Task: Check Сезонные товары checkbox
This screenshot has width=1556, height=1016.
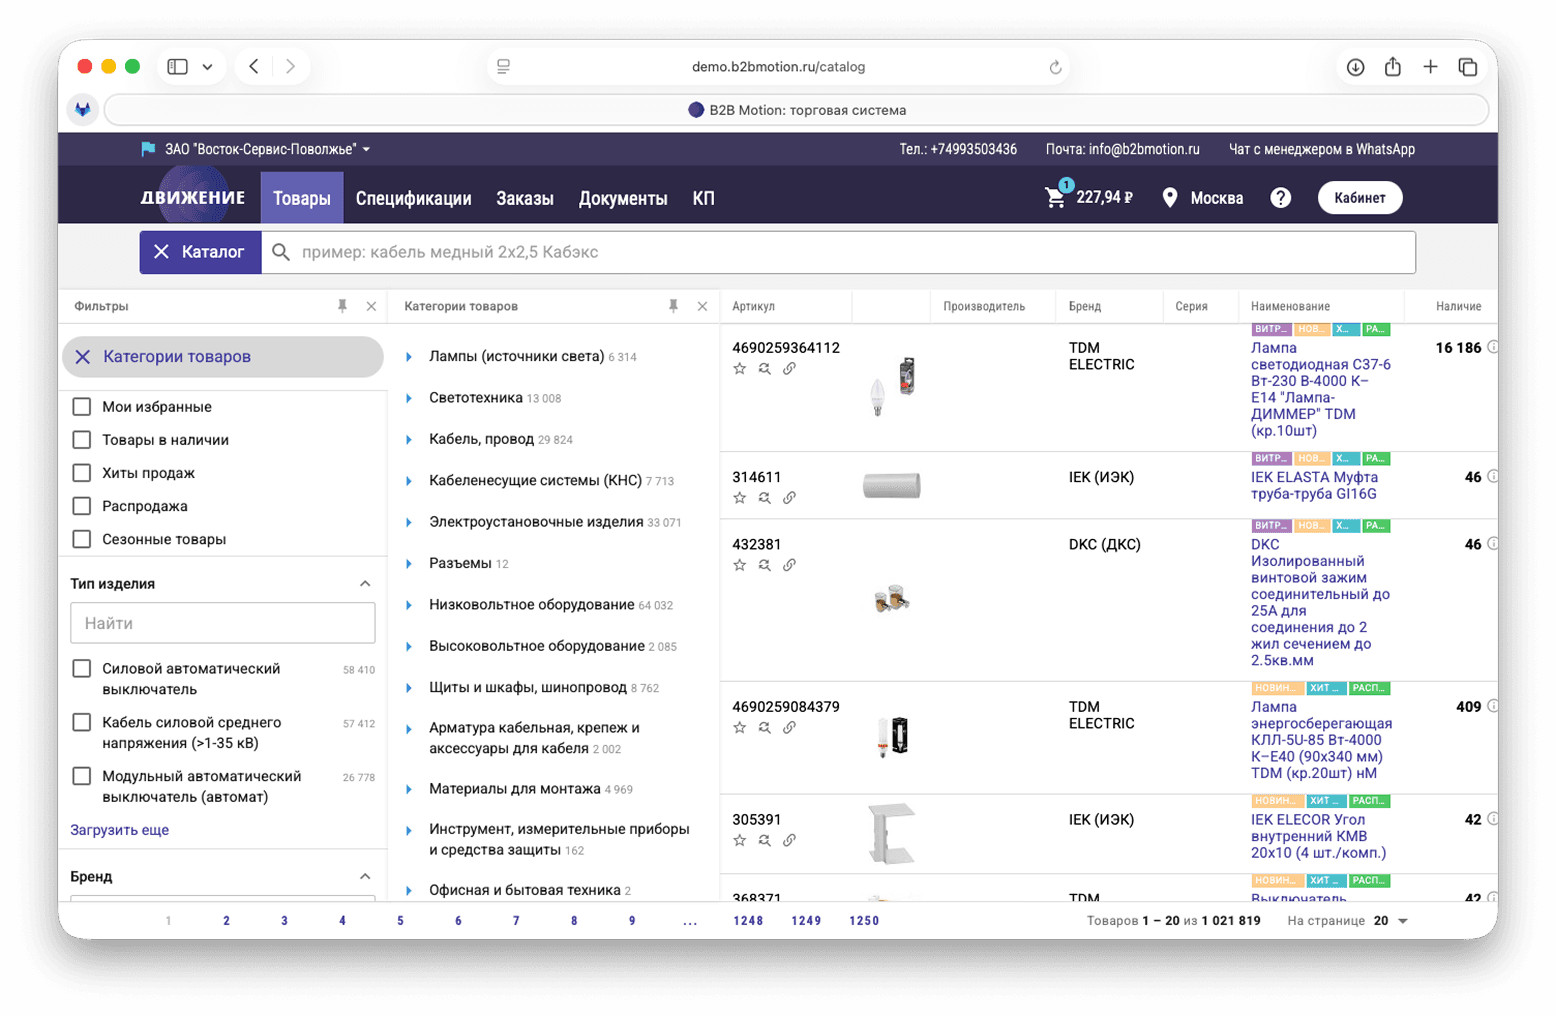Action: coord(82,539)
